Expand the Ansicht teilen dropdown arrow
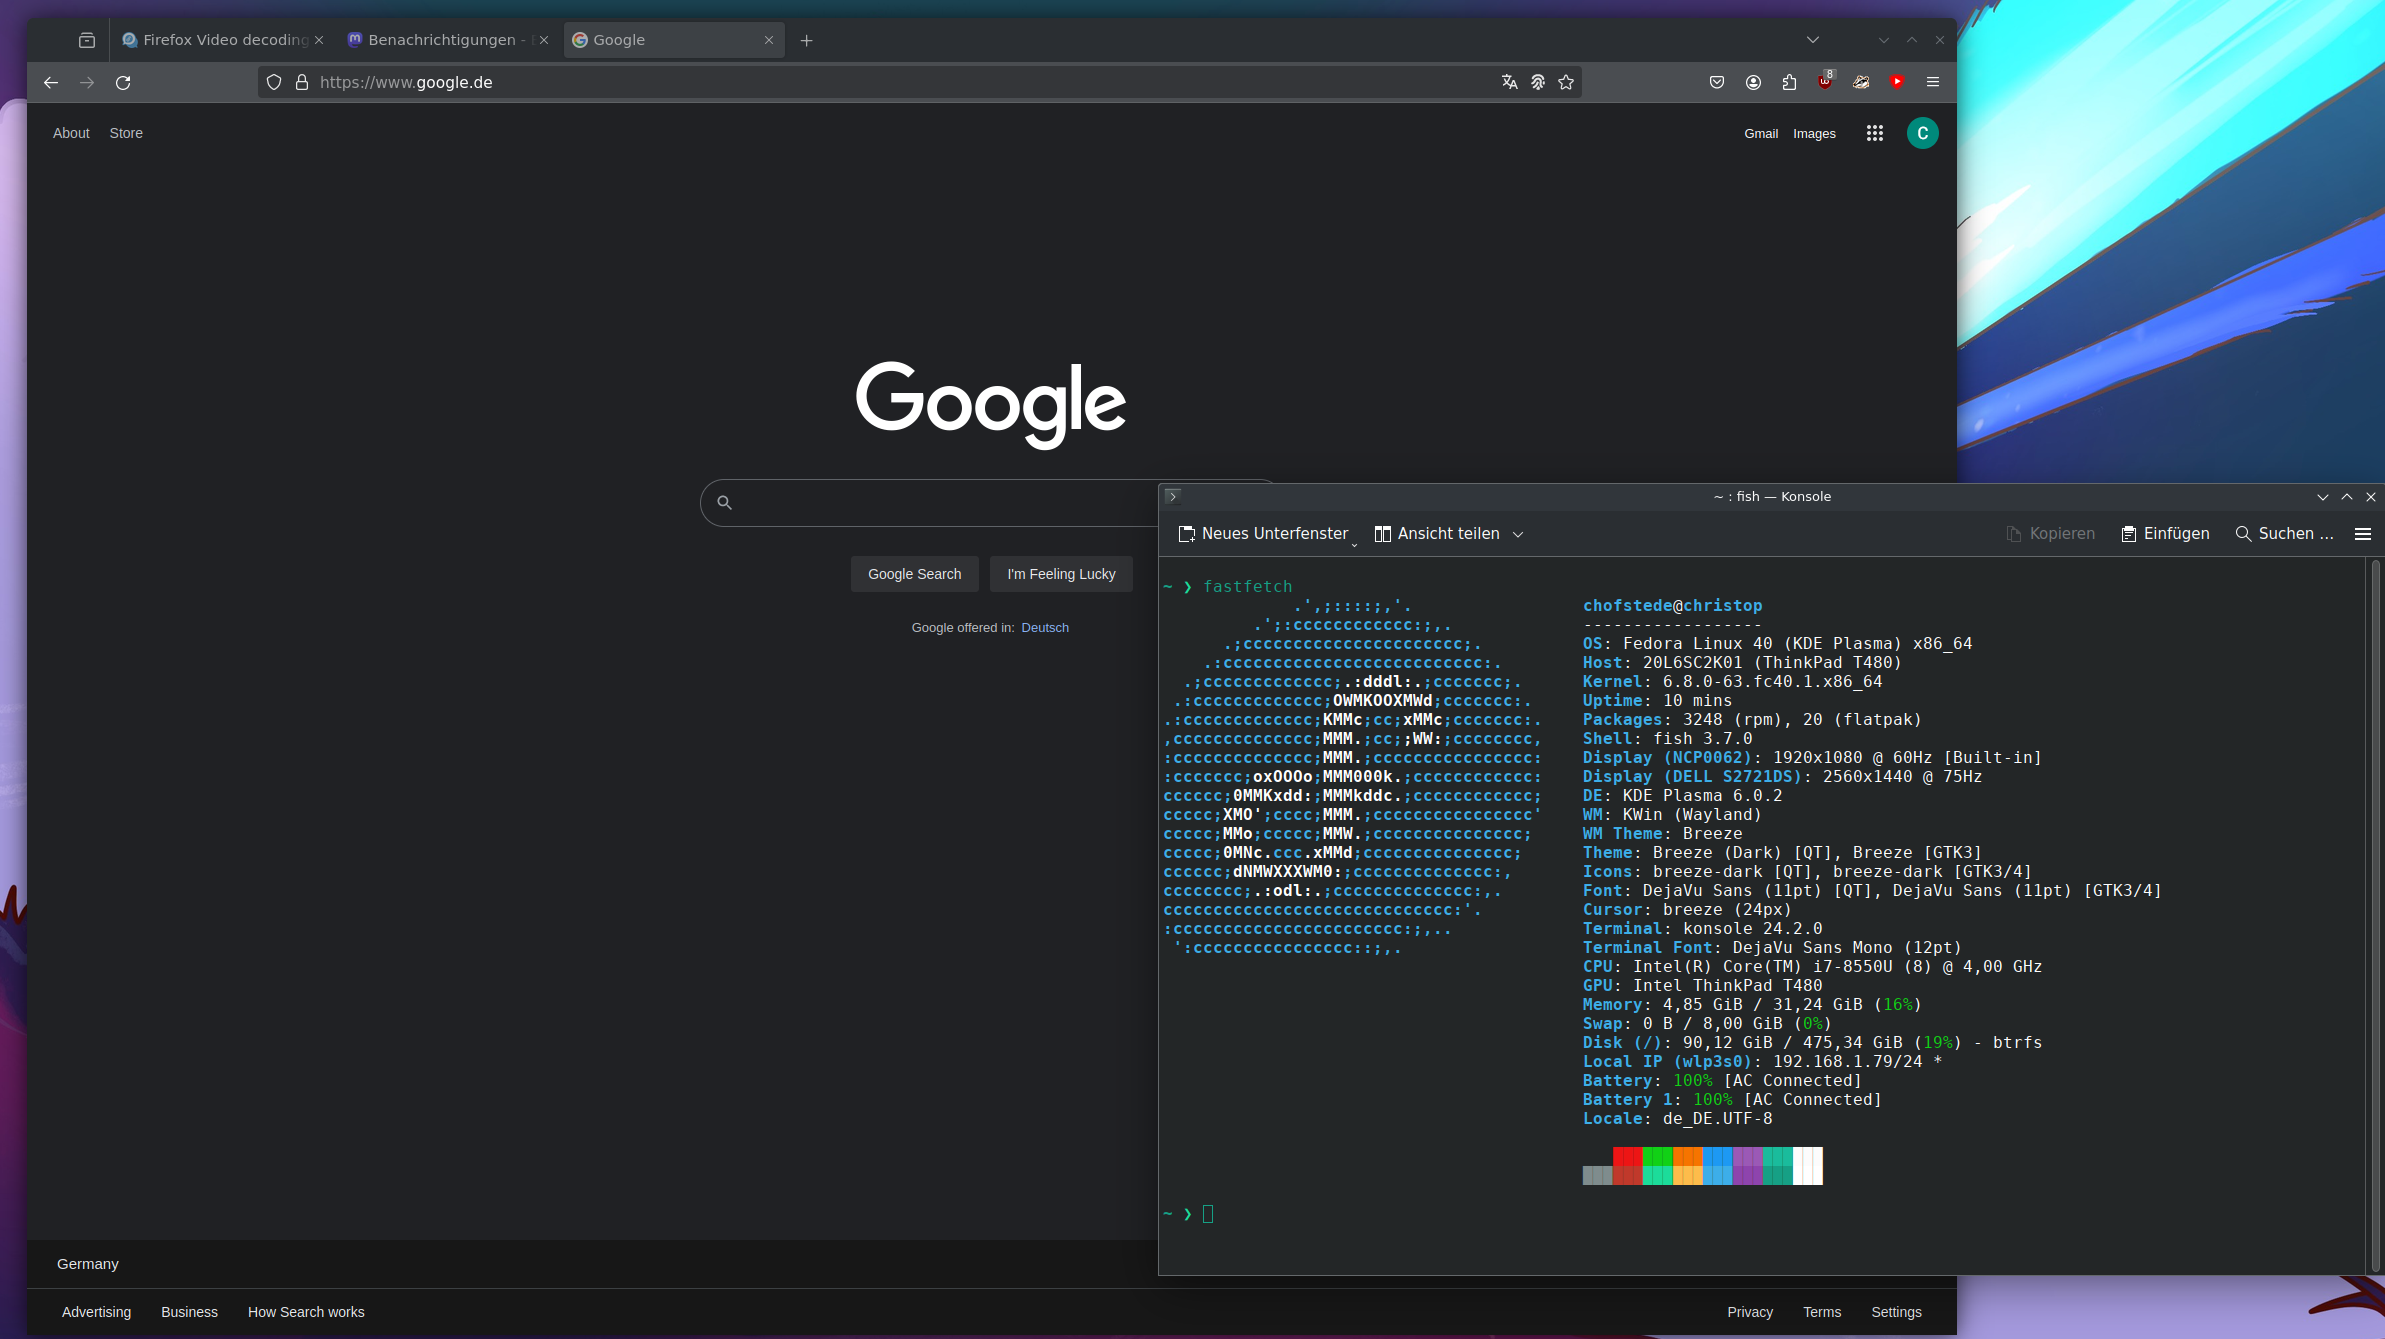Screen dimensions: 2385x1339 coord(1518,535)
